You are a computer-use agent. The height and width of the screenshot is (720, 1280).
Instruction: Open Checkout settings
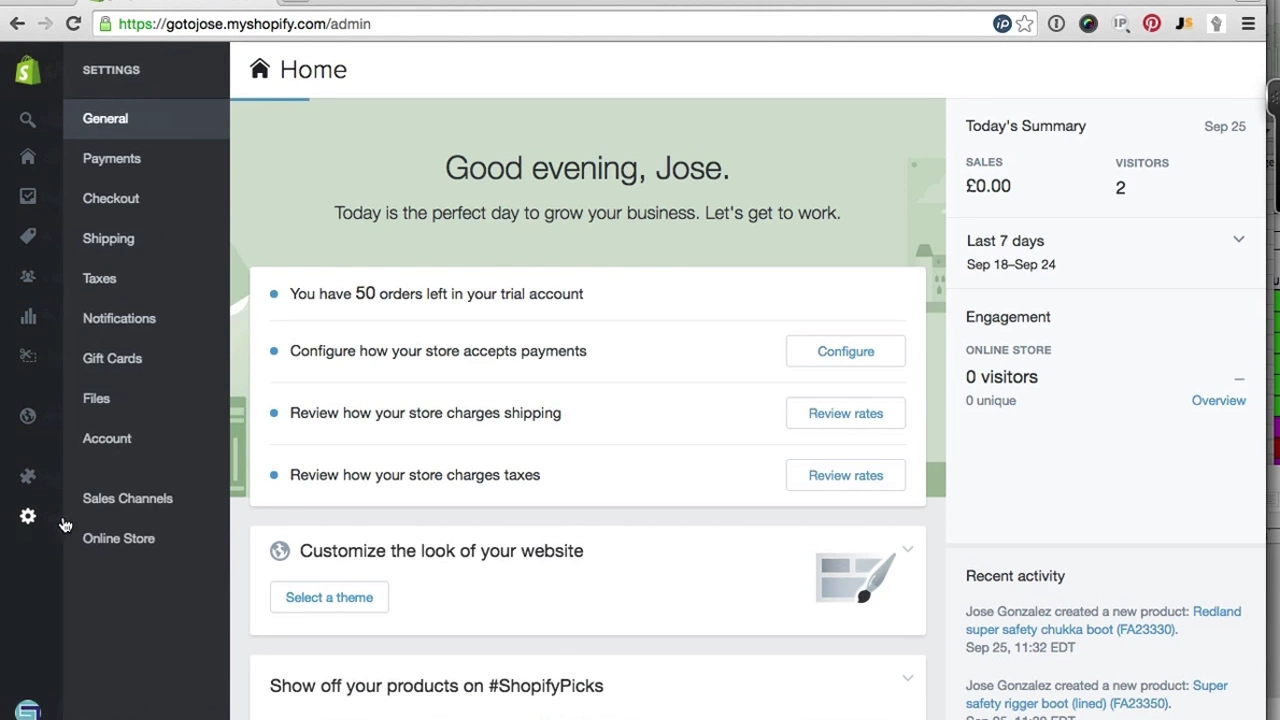tap(111, 198)
